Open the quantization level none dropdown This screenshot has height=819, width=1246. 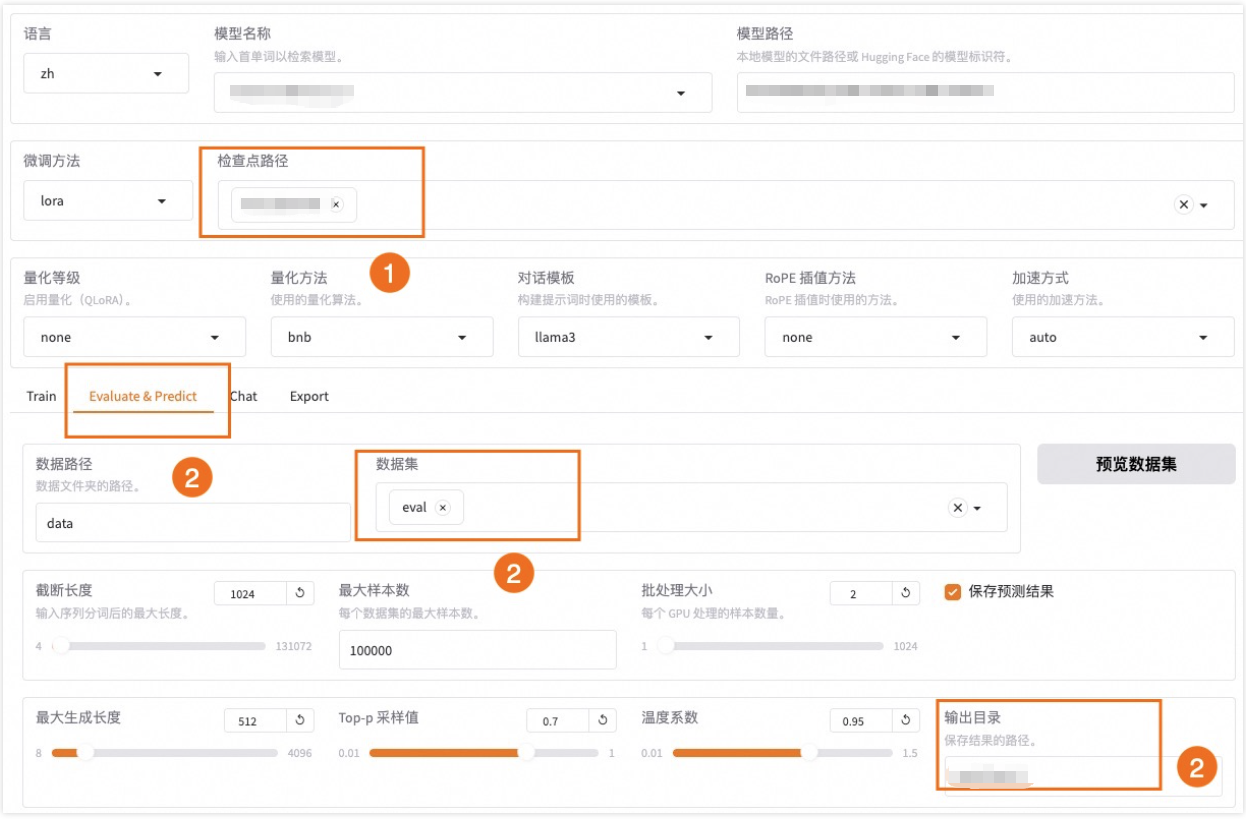[134, 337]
